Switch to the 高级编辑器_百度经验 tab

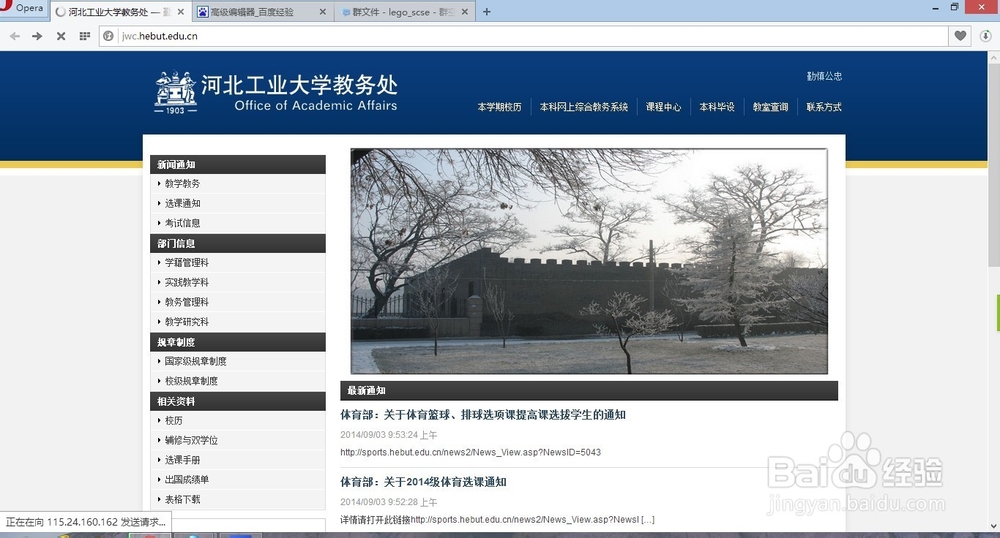(261, 11)
